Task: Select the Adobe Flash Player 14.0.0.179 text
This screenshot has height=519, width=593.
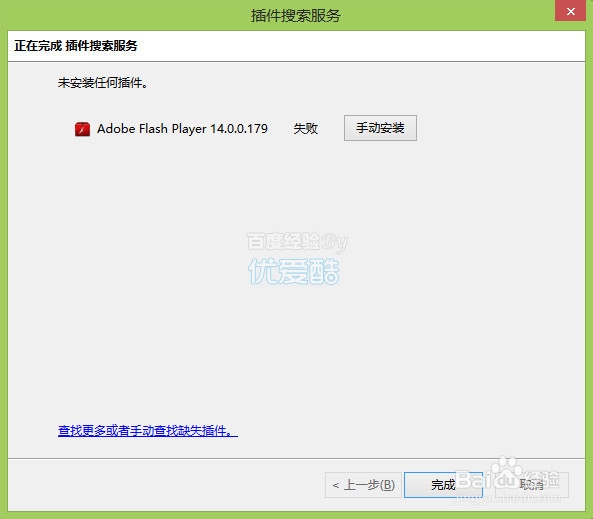Action: (182, 129)
